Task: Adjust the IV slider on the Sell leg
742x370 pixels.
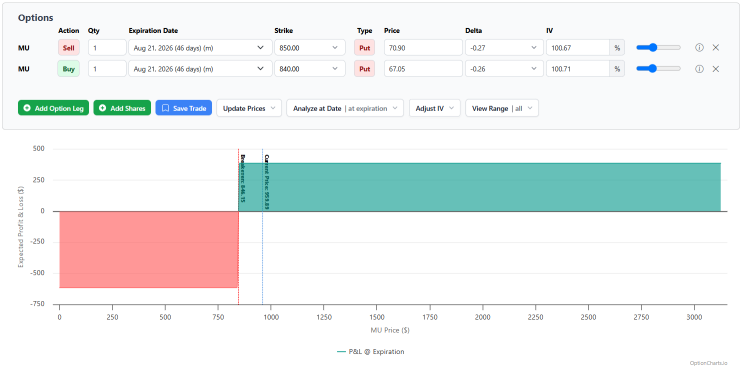Action: tap(658, 47)
